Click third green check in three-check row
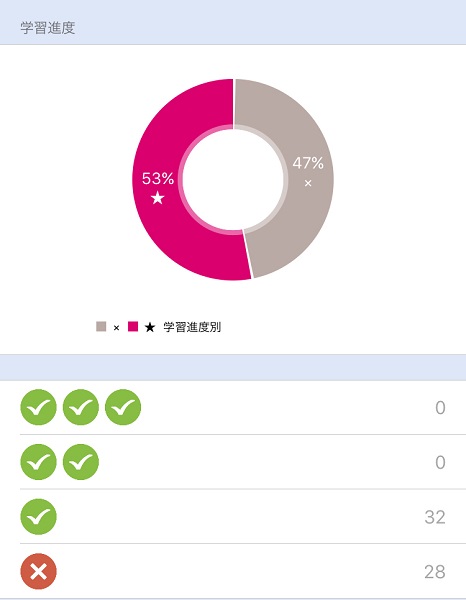466x600 pixels. pyautogui.click(x=123, y=407)
